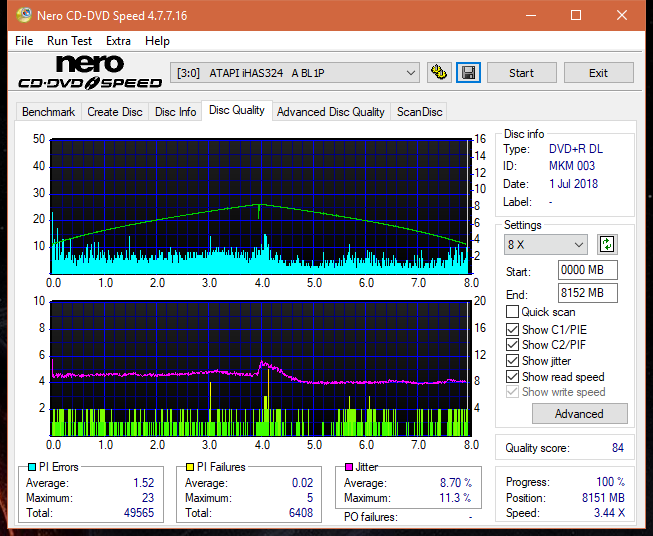
Task: Click the Advanced button in Settings
Action: tap(579, 413)
